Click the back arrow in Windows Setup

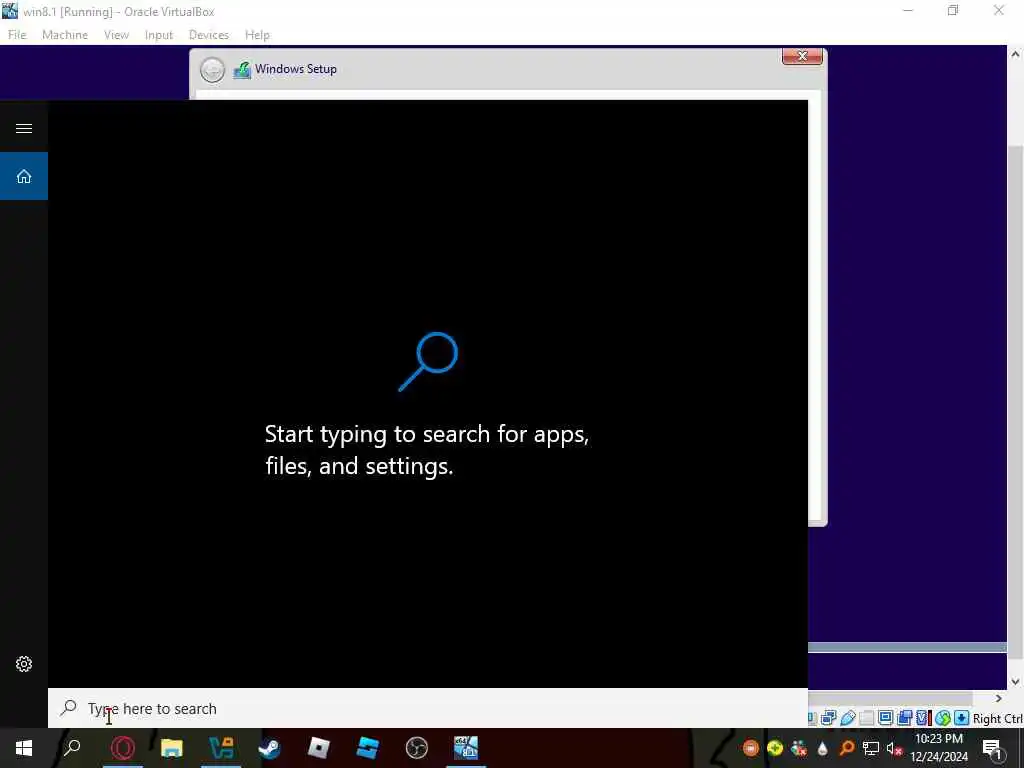point(212,70)
